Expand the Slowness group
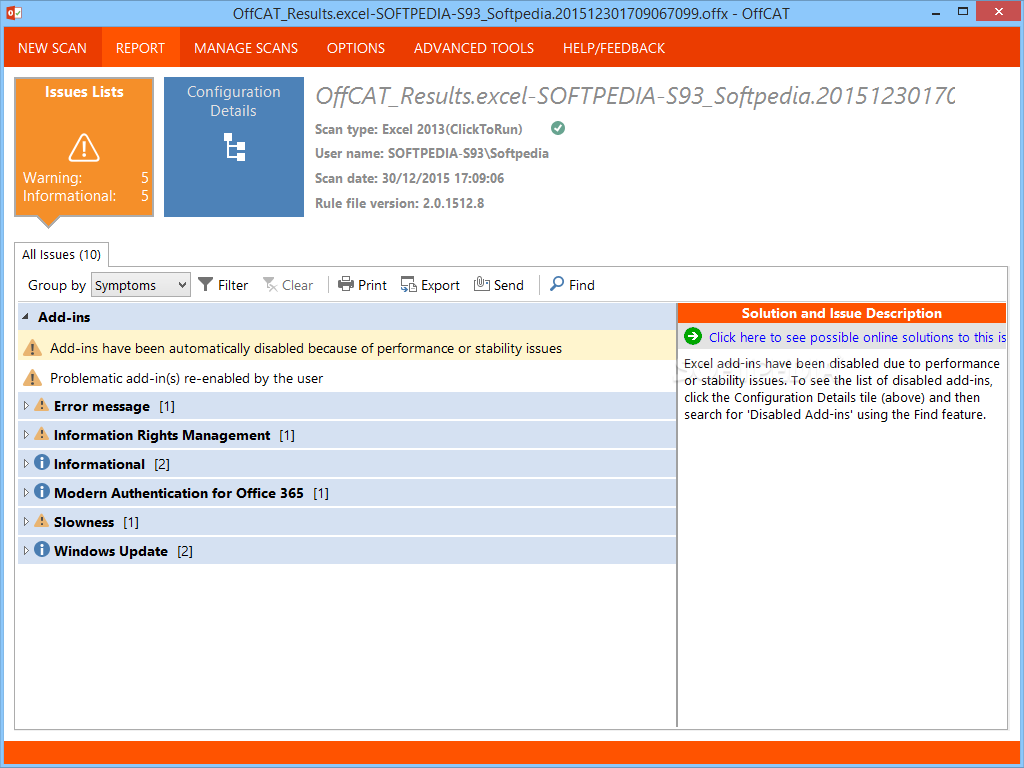 (x=25, y=521)
